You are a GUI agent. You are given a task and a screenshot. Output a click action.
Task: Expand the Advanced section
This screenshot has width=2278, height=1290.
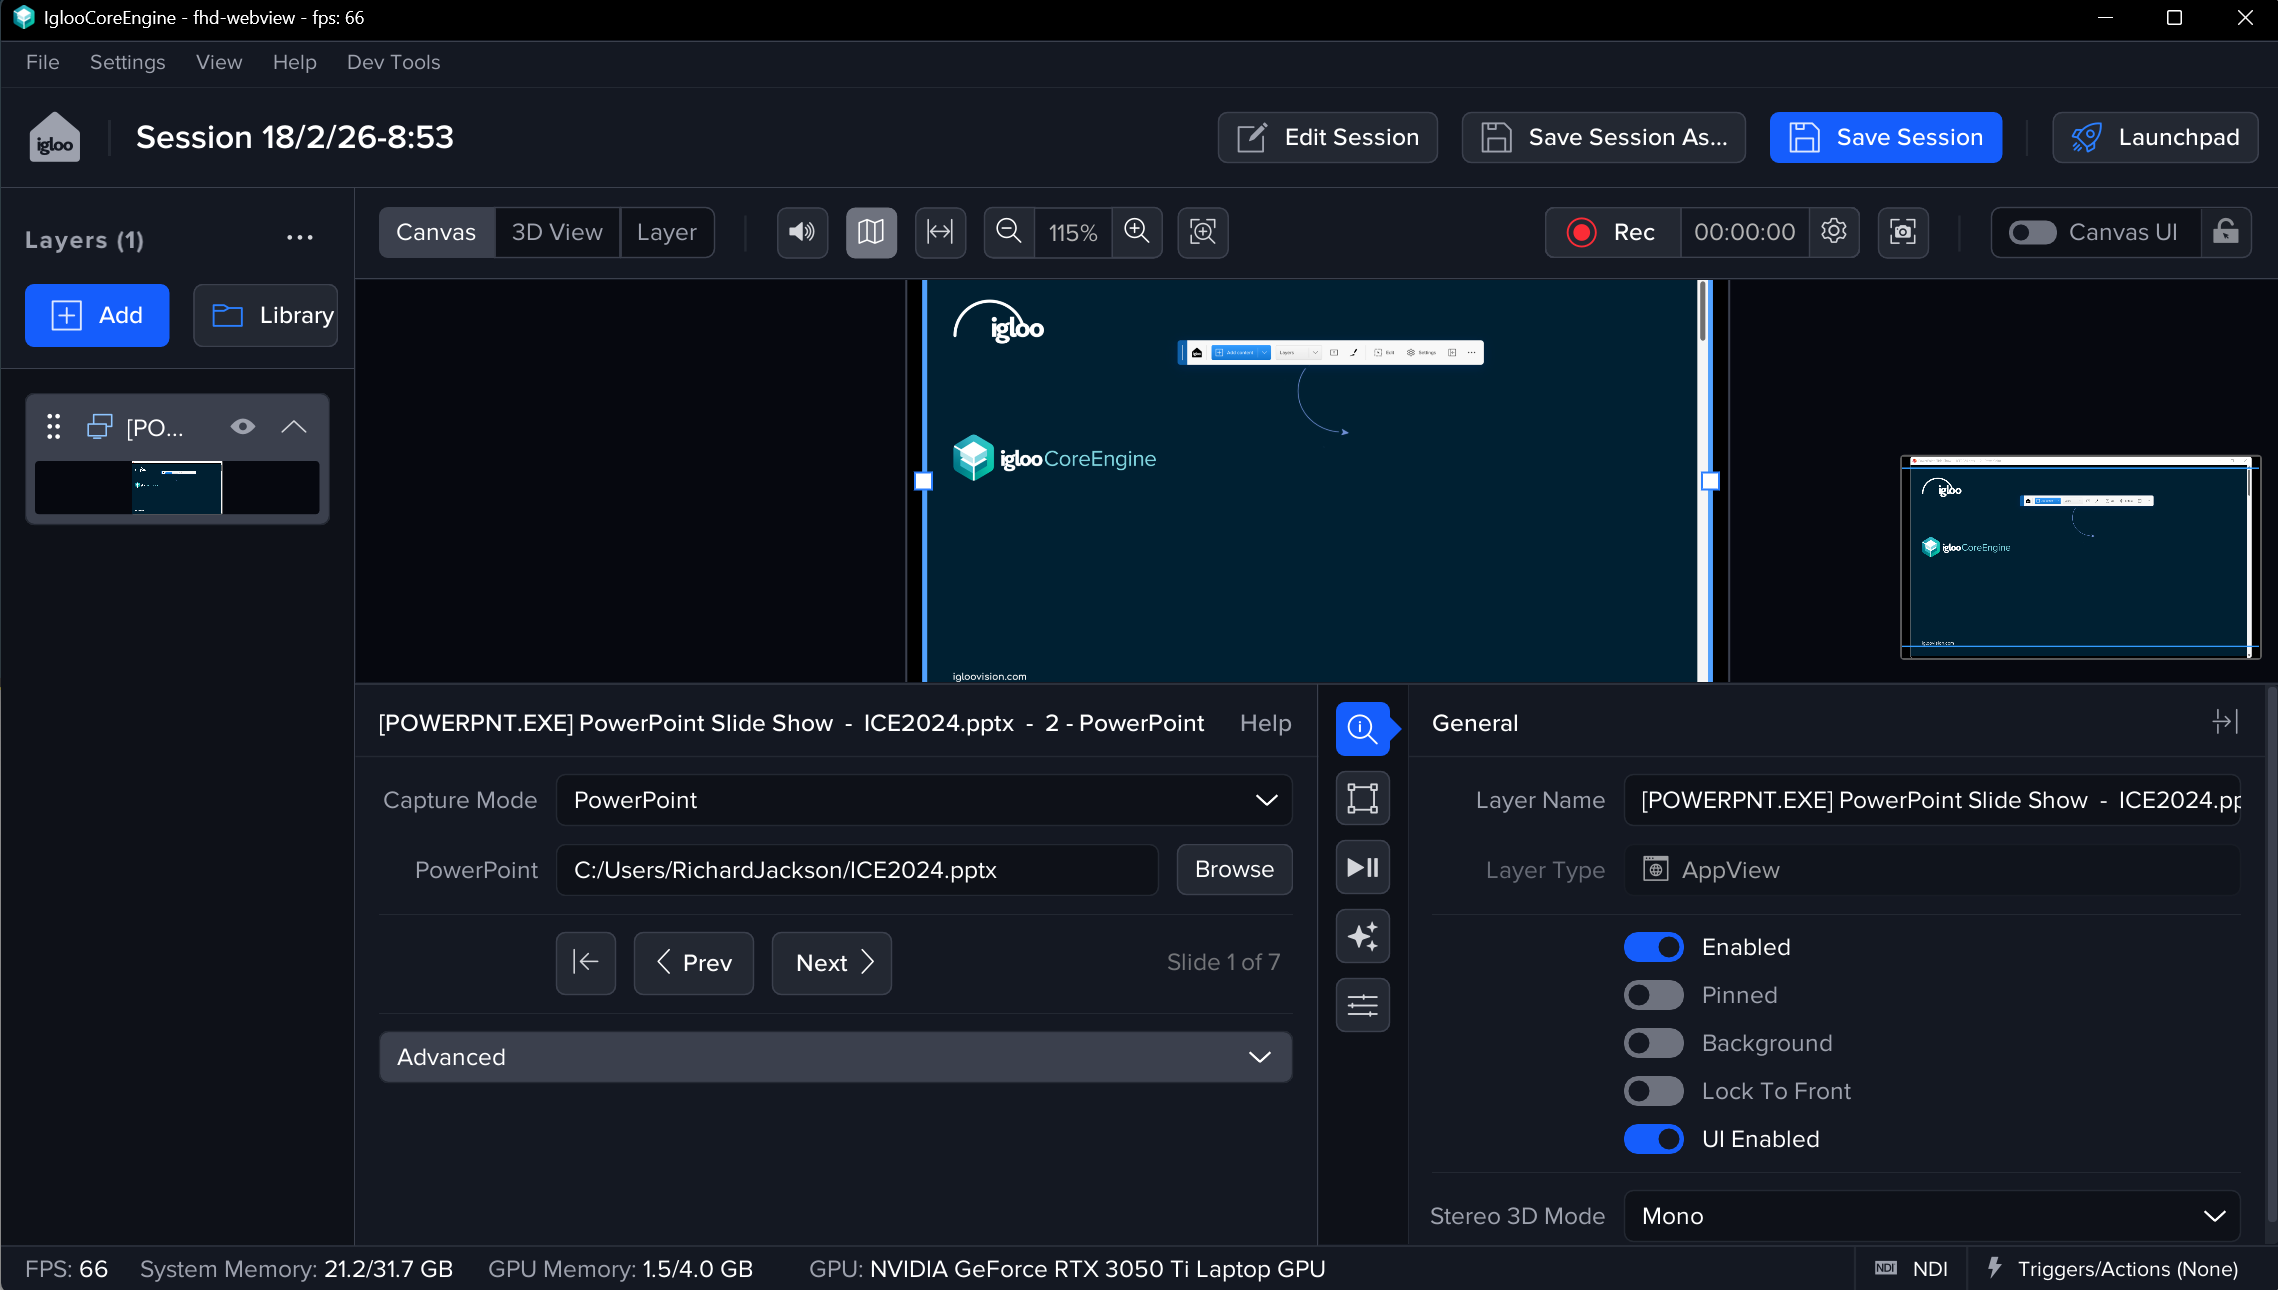(835, 1057)
